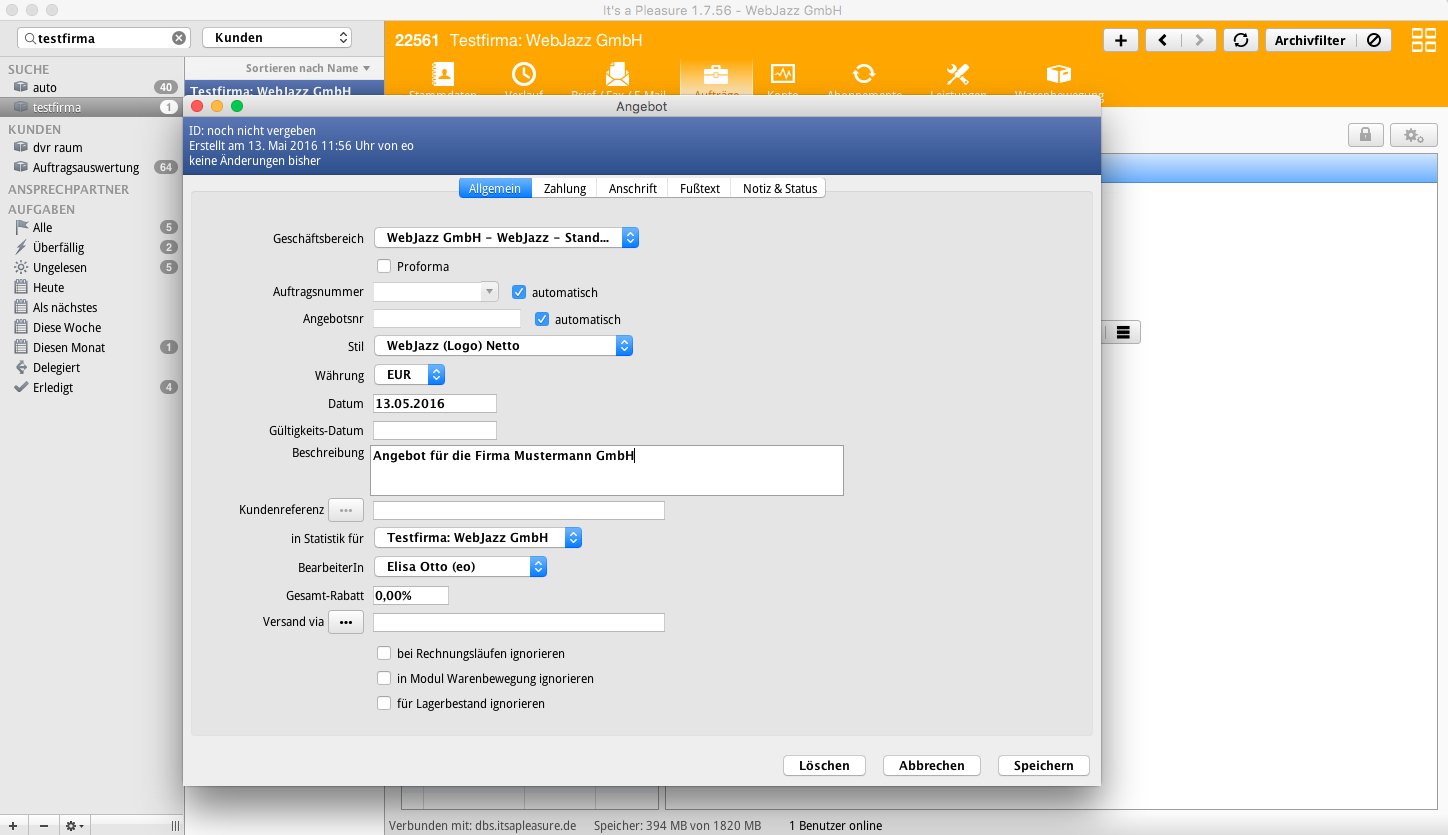Click the list lines icon behind dialog
1448x835 pixels.
click(1123, 332)
